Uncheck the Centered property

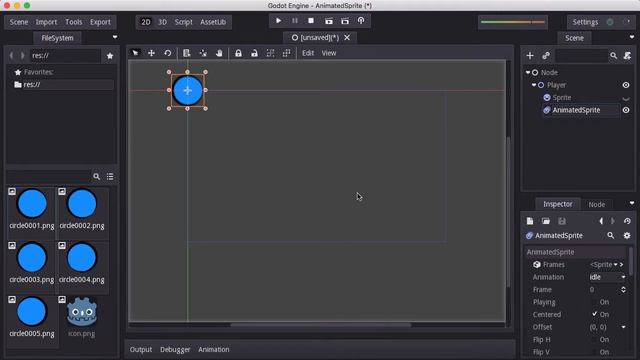click(594, 314)
